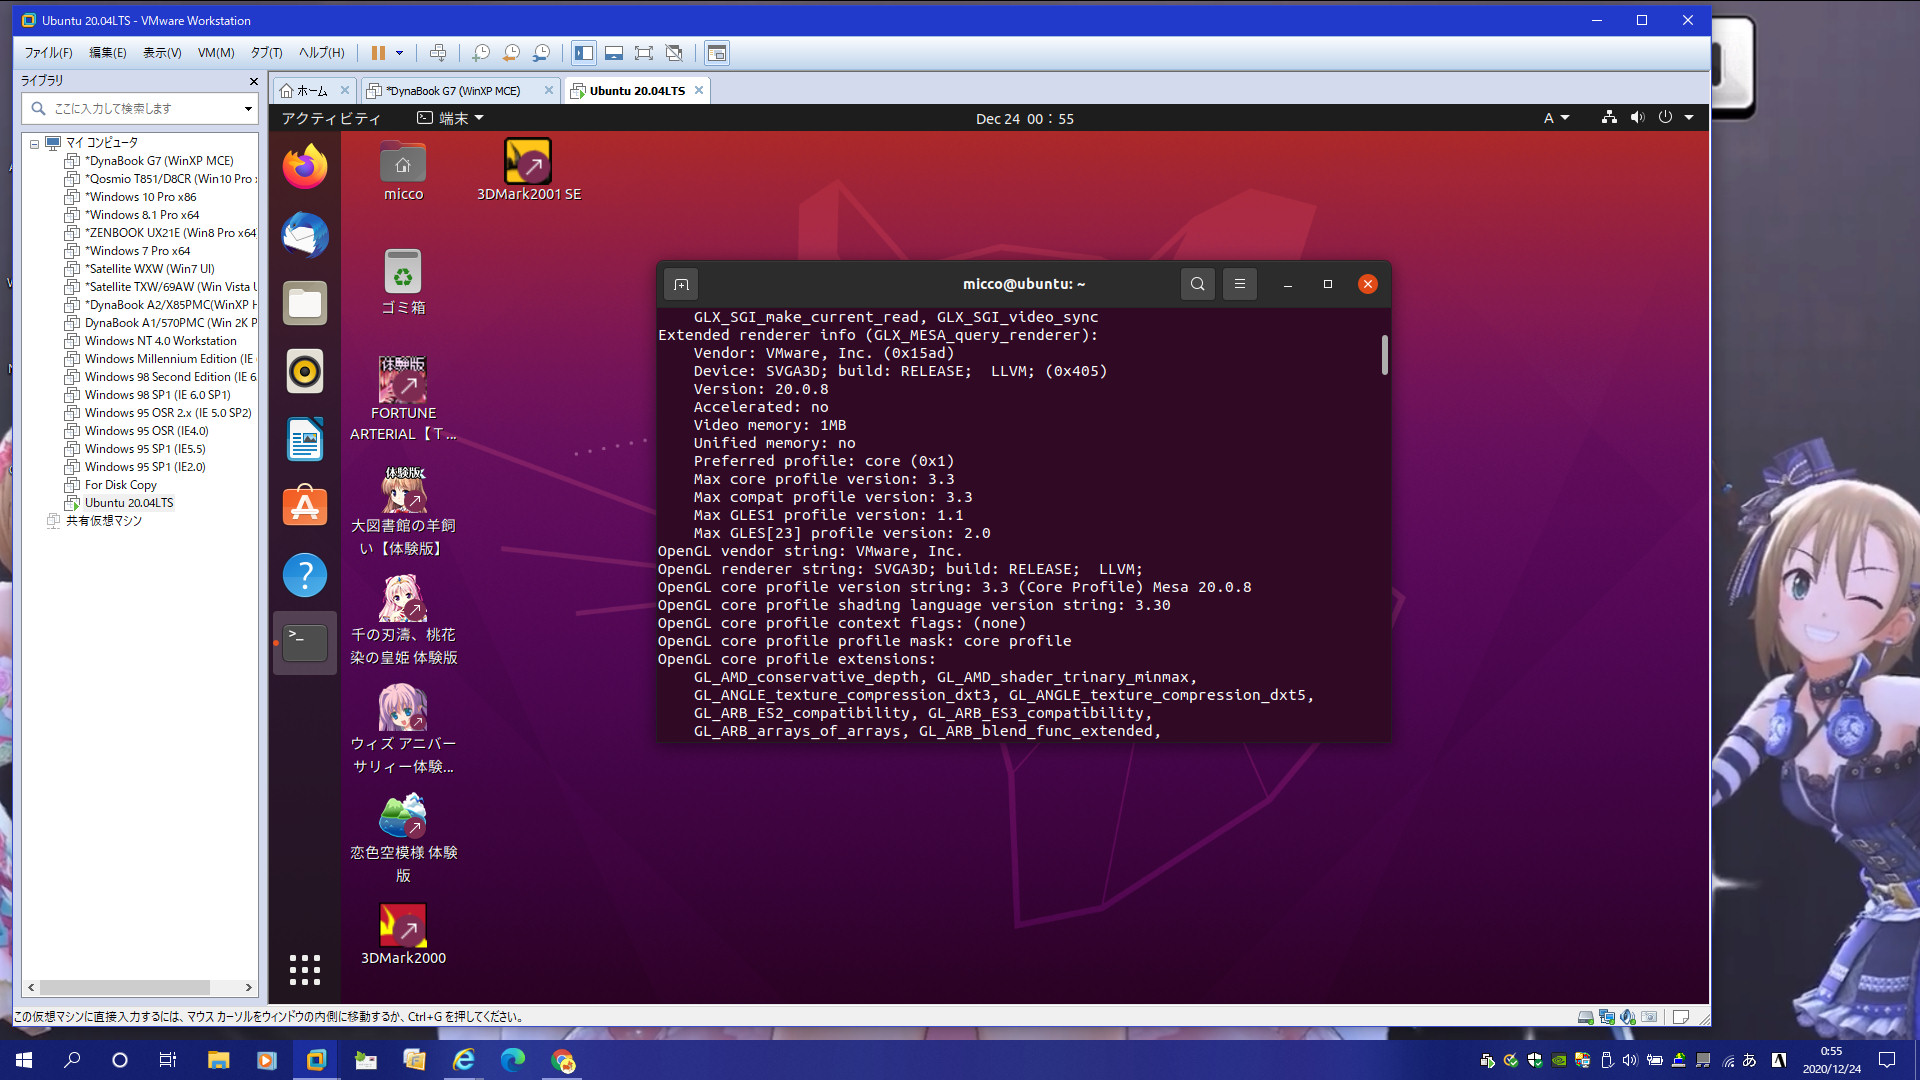Toggle the library sidebar visibility
1920x1080 pixels.
[x=584, y=53]
